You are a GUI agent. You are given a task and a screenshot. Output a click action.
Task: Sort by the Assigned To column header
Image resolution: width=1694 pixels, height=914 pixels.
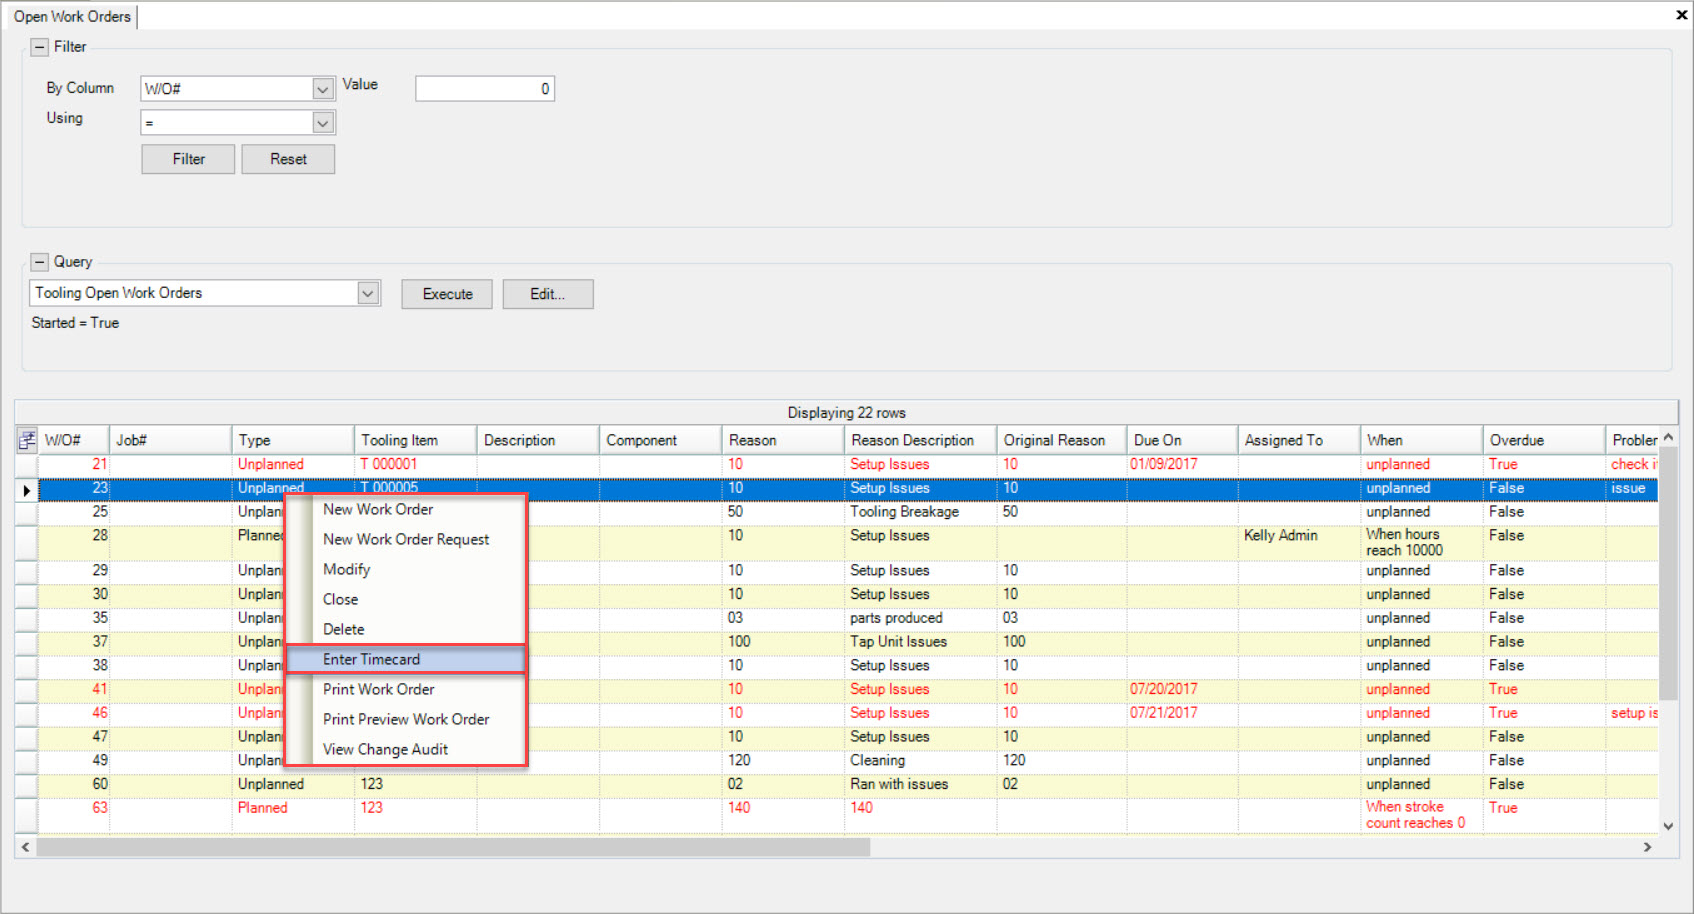(1299, 440)
